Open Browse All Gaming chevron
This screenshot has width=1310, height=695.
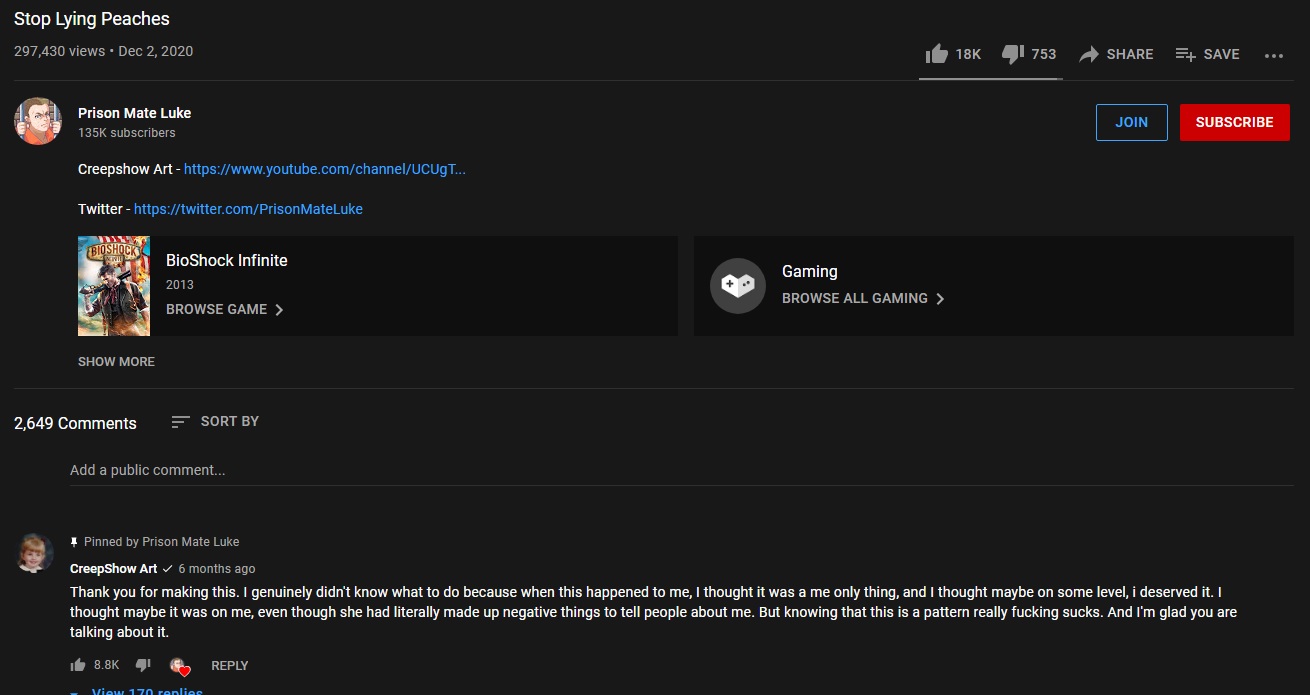pyautogui.click(x=940, y=299)
